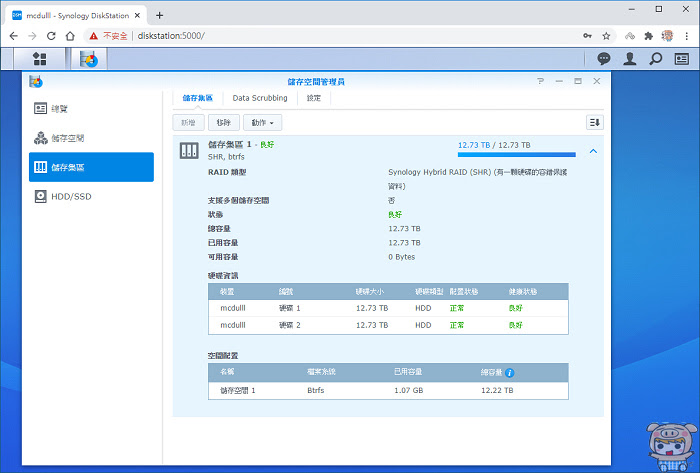
Task: Bookmark this page with star icon
Action: coord(606,36)
